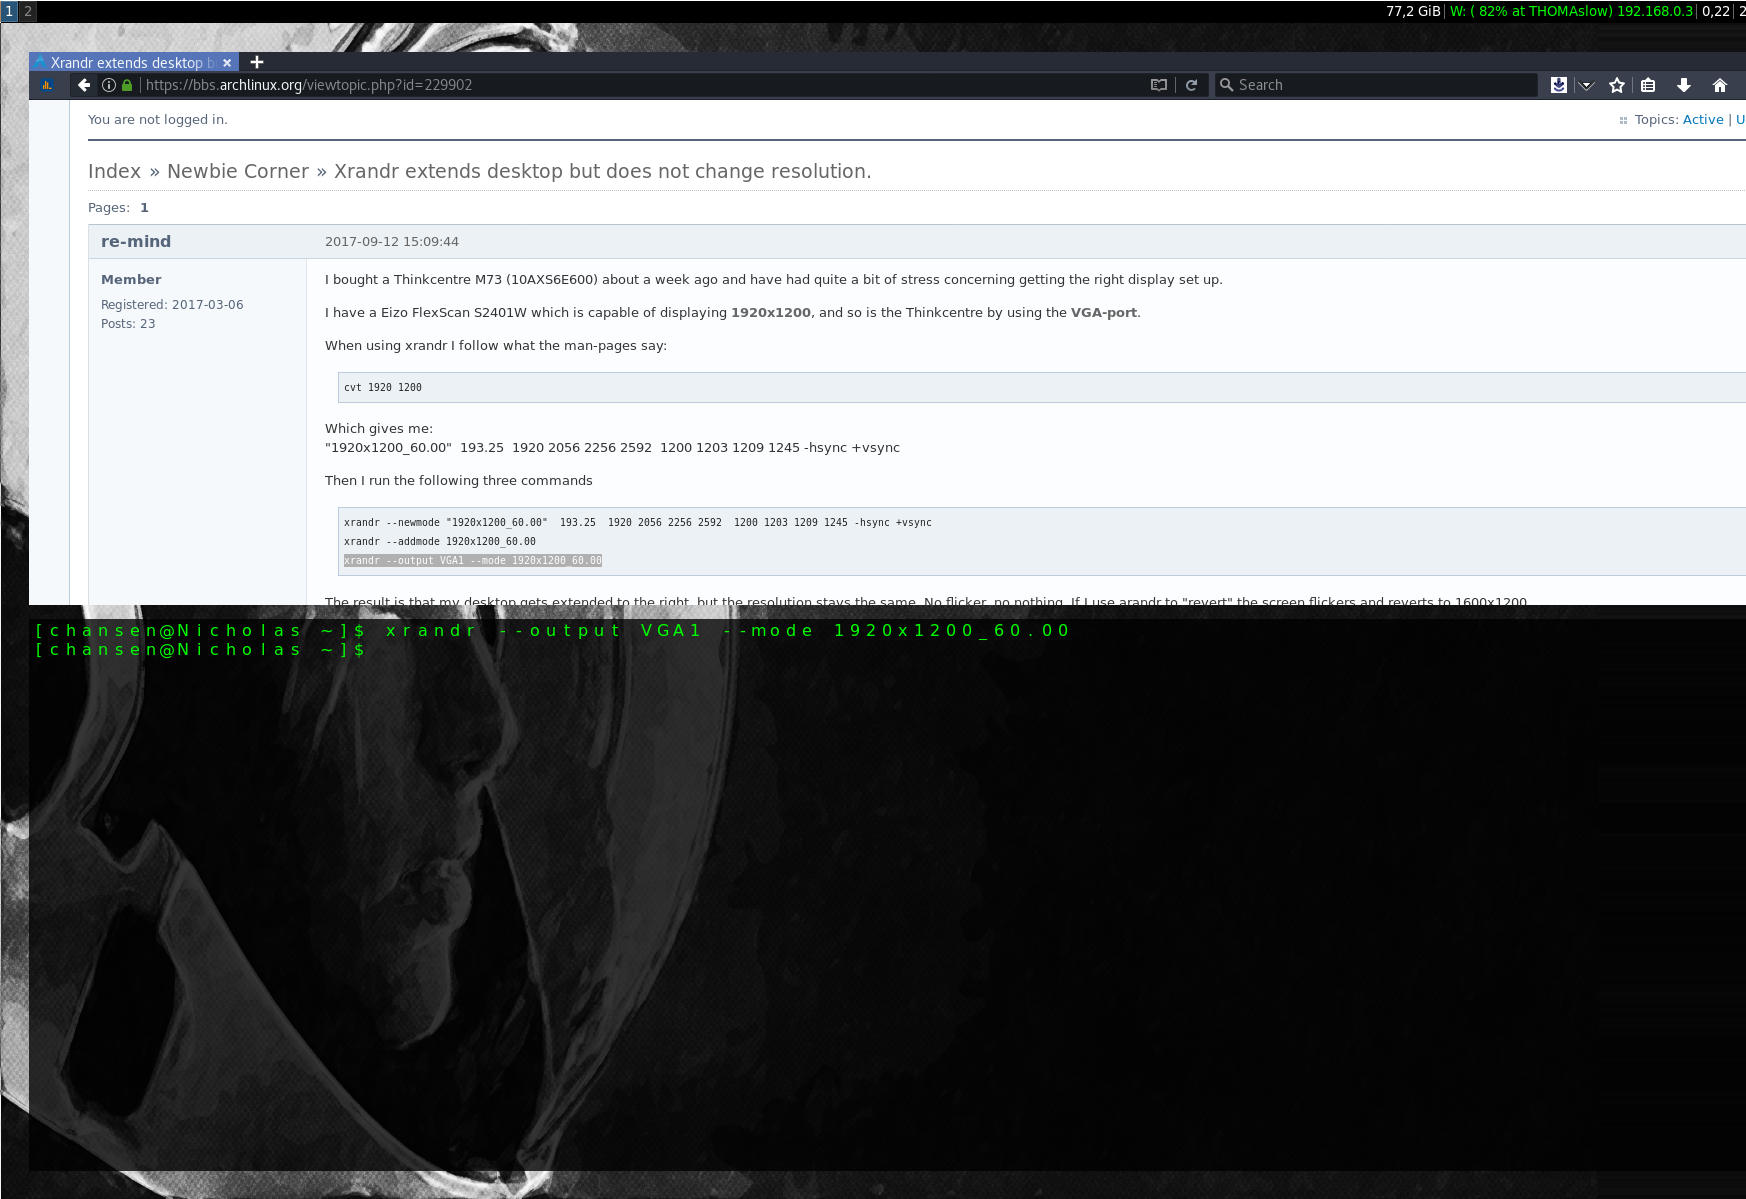Click bold '1920x1200' text in the post

click(x=771, y=312)
